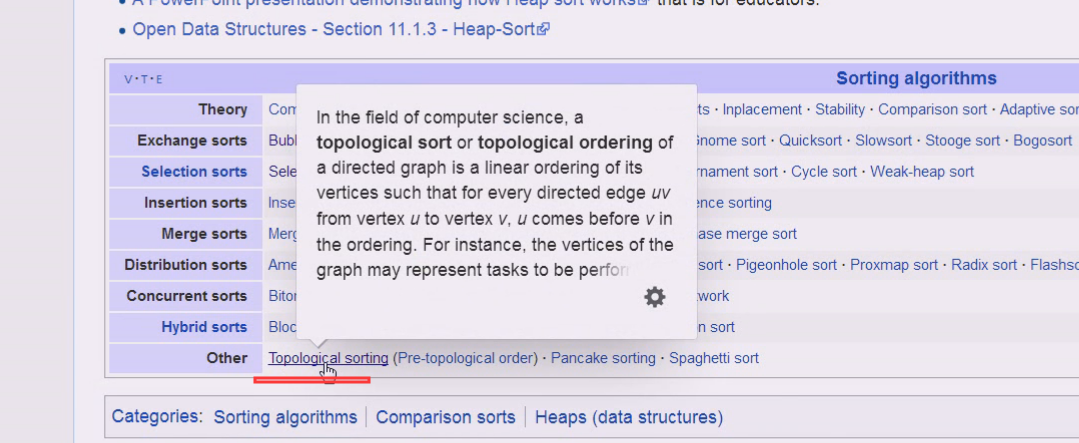The height and width of the screenshot is (443, 1079).
Task: Open the Categories link
Action: coord(156,417)
